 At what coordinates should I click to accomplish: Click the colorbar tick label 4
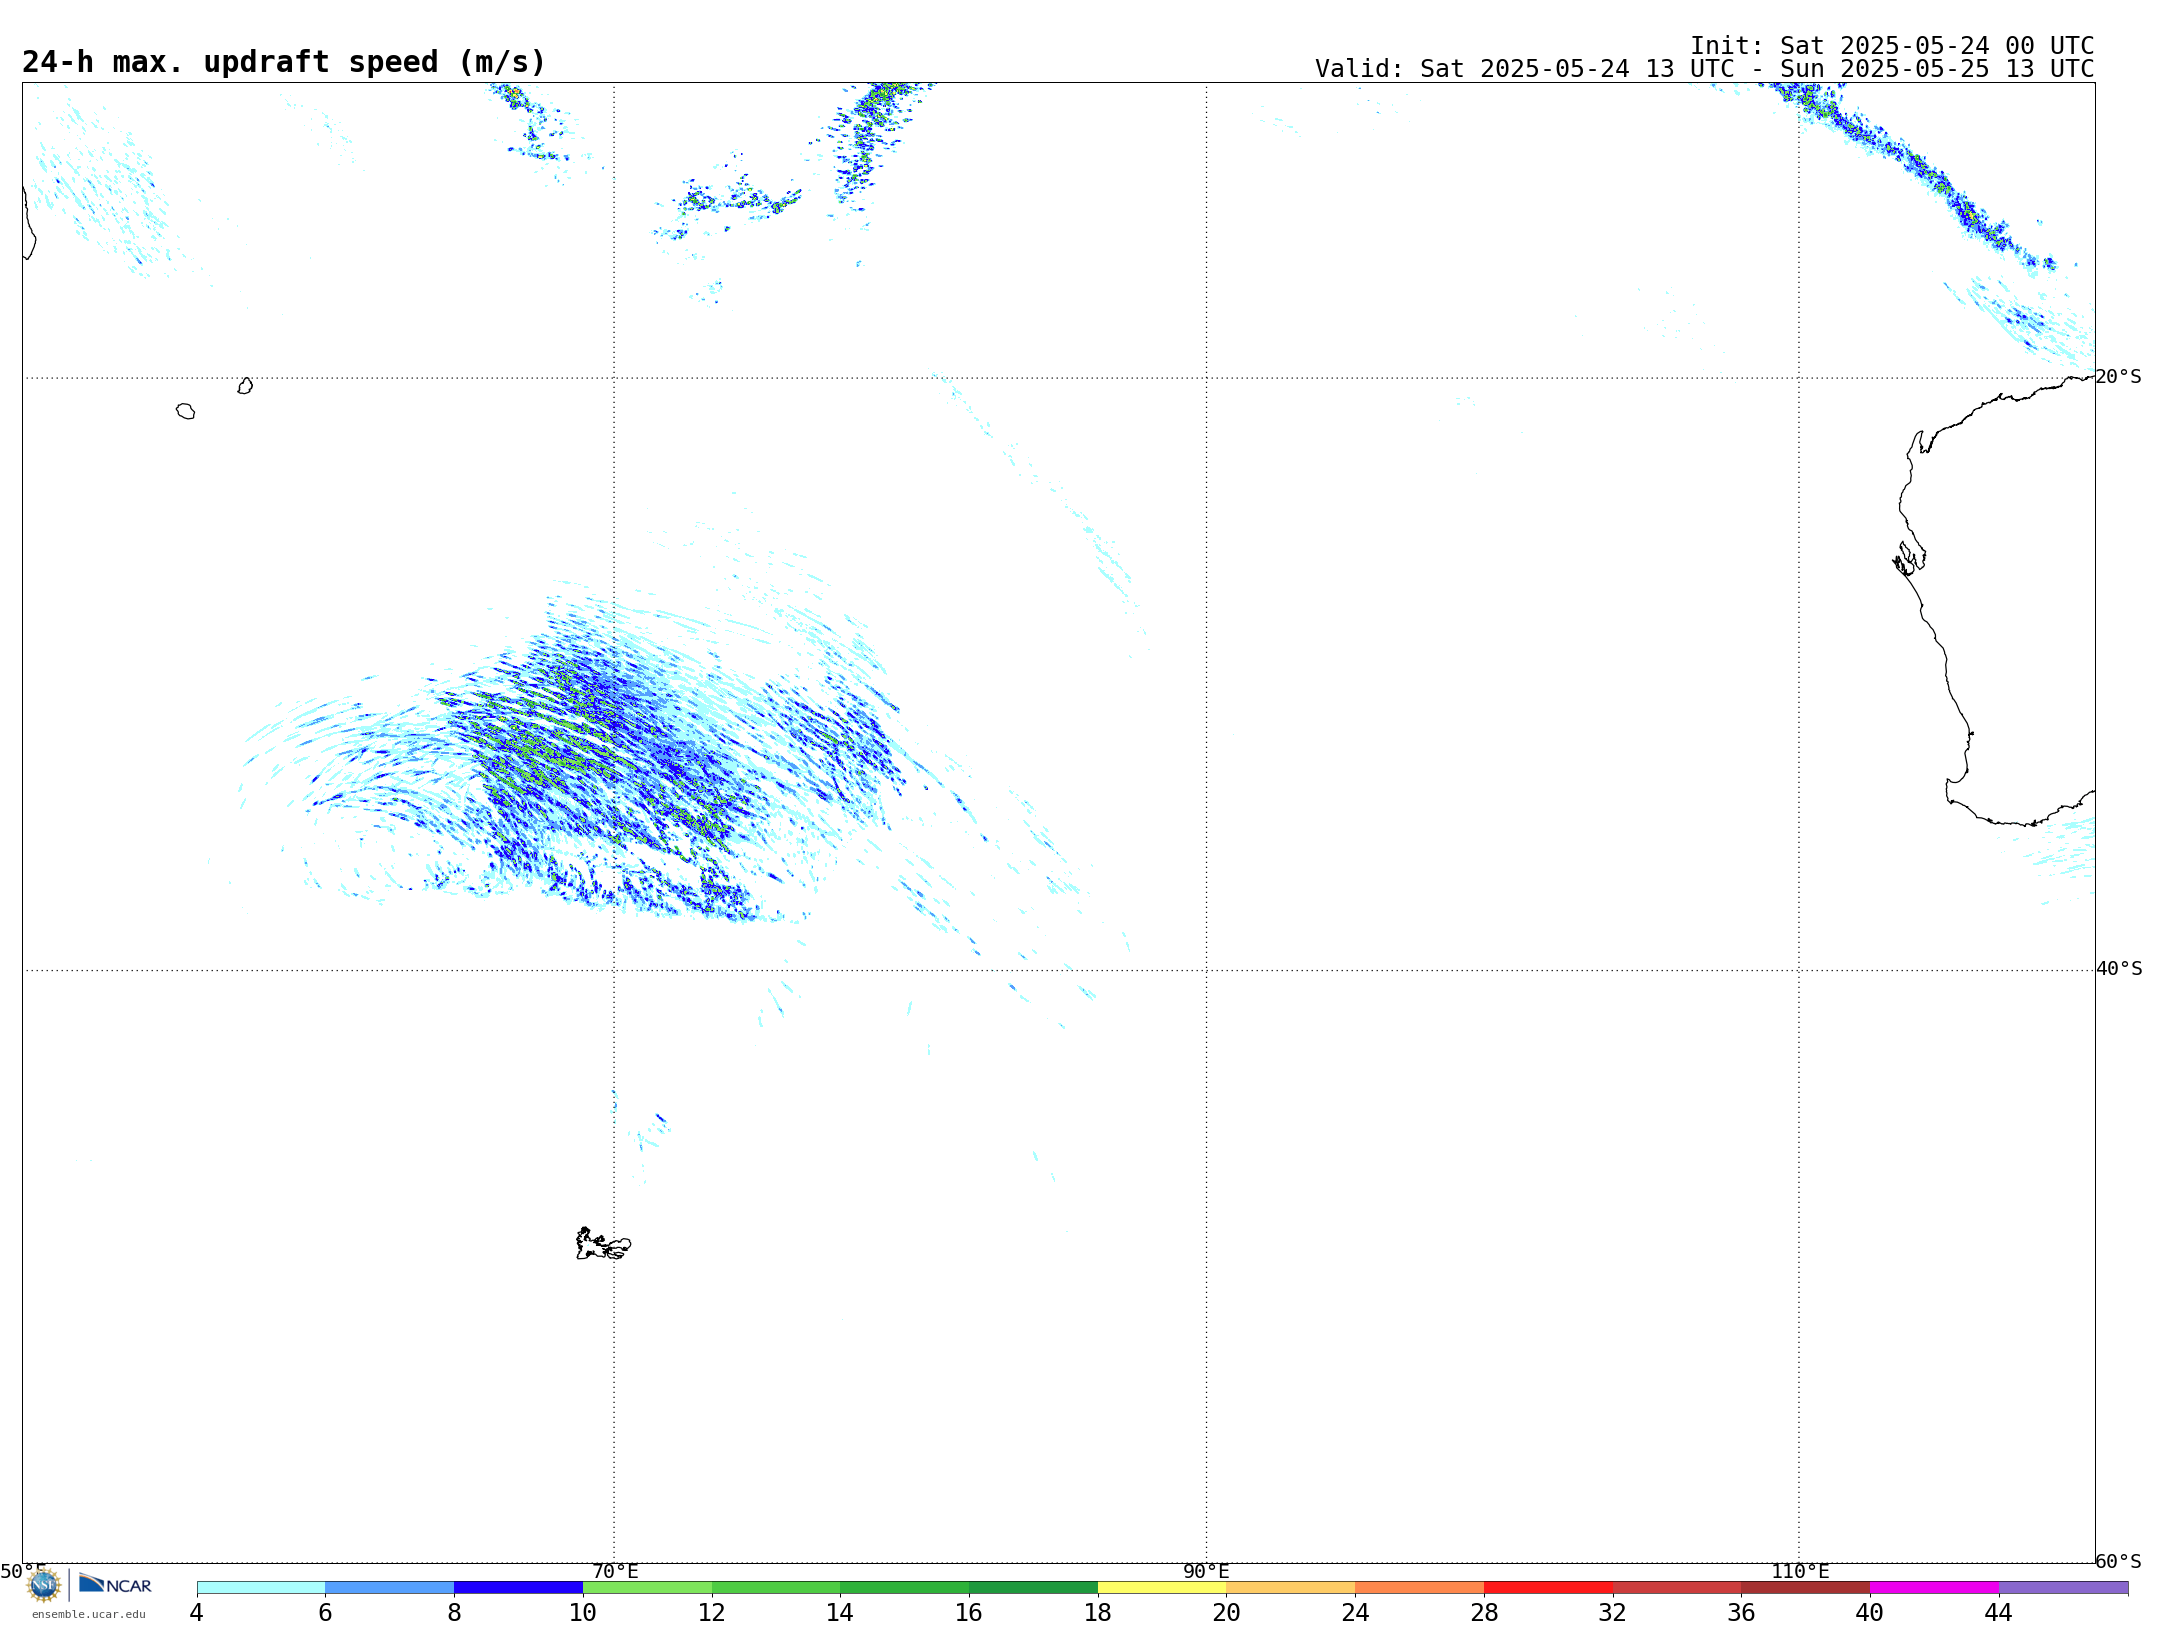197,1613
